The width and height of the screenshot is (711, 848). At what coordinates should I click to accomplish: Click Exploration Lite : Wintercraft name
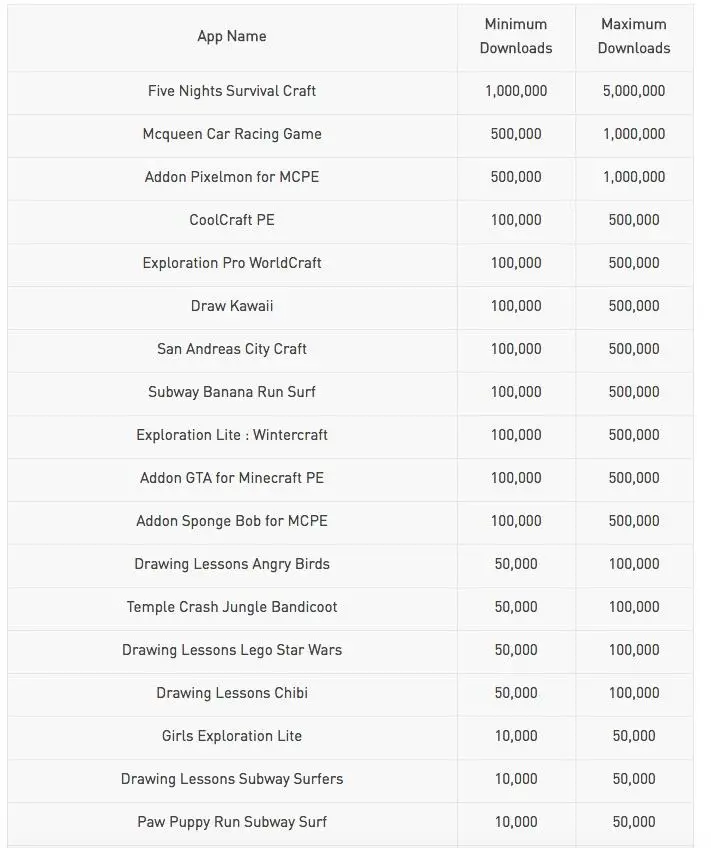point(232,435)
